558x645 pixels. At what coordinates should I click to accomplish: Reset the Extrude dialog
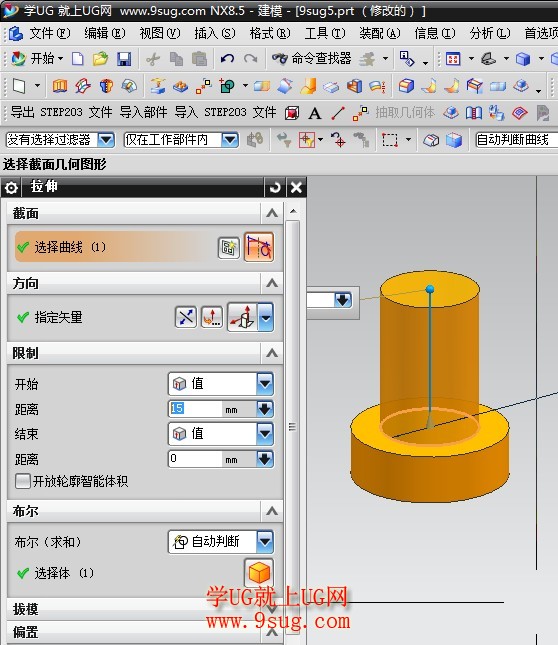[275, 188]
